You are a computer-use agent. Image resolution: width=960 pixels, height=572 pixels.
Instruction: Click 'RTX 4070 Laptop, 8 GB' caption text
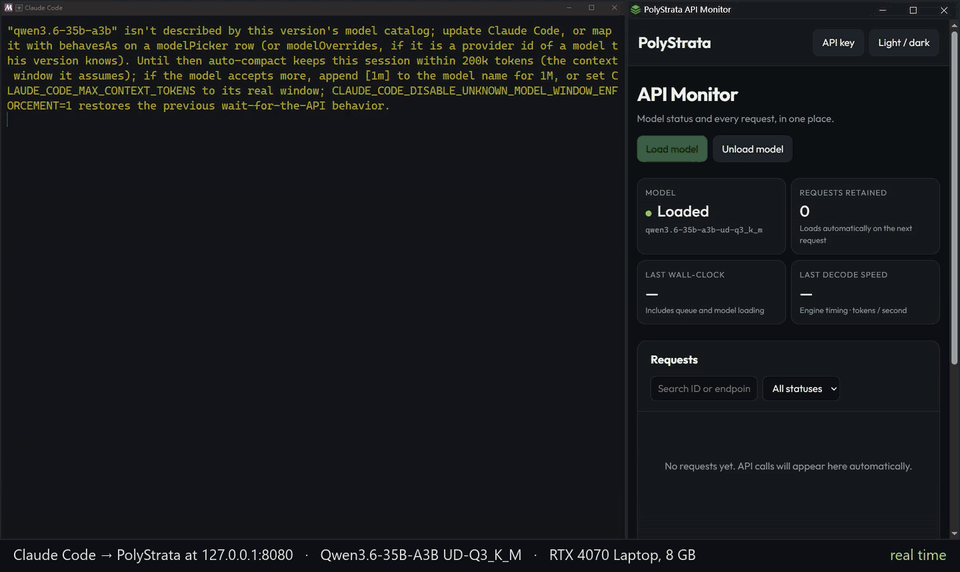point(622,555)
